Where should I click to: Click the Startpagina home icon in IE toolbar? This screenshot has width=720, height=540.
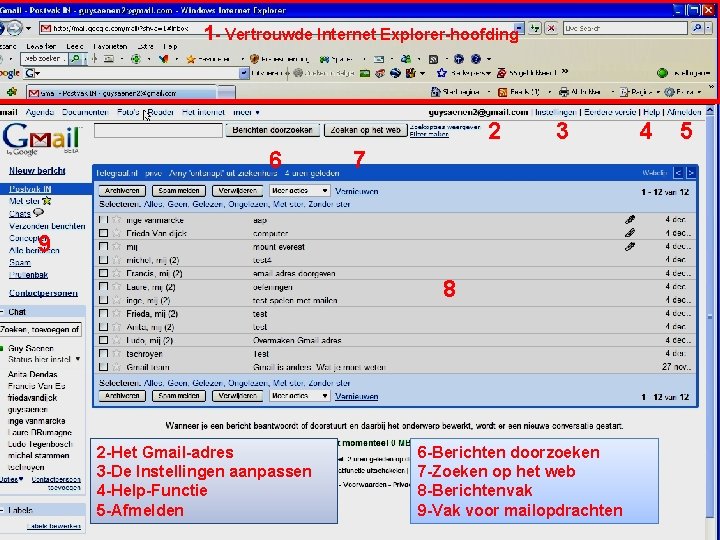pyautogui.click(x=435, y=92)
